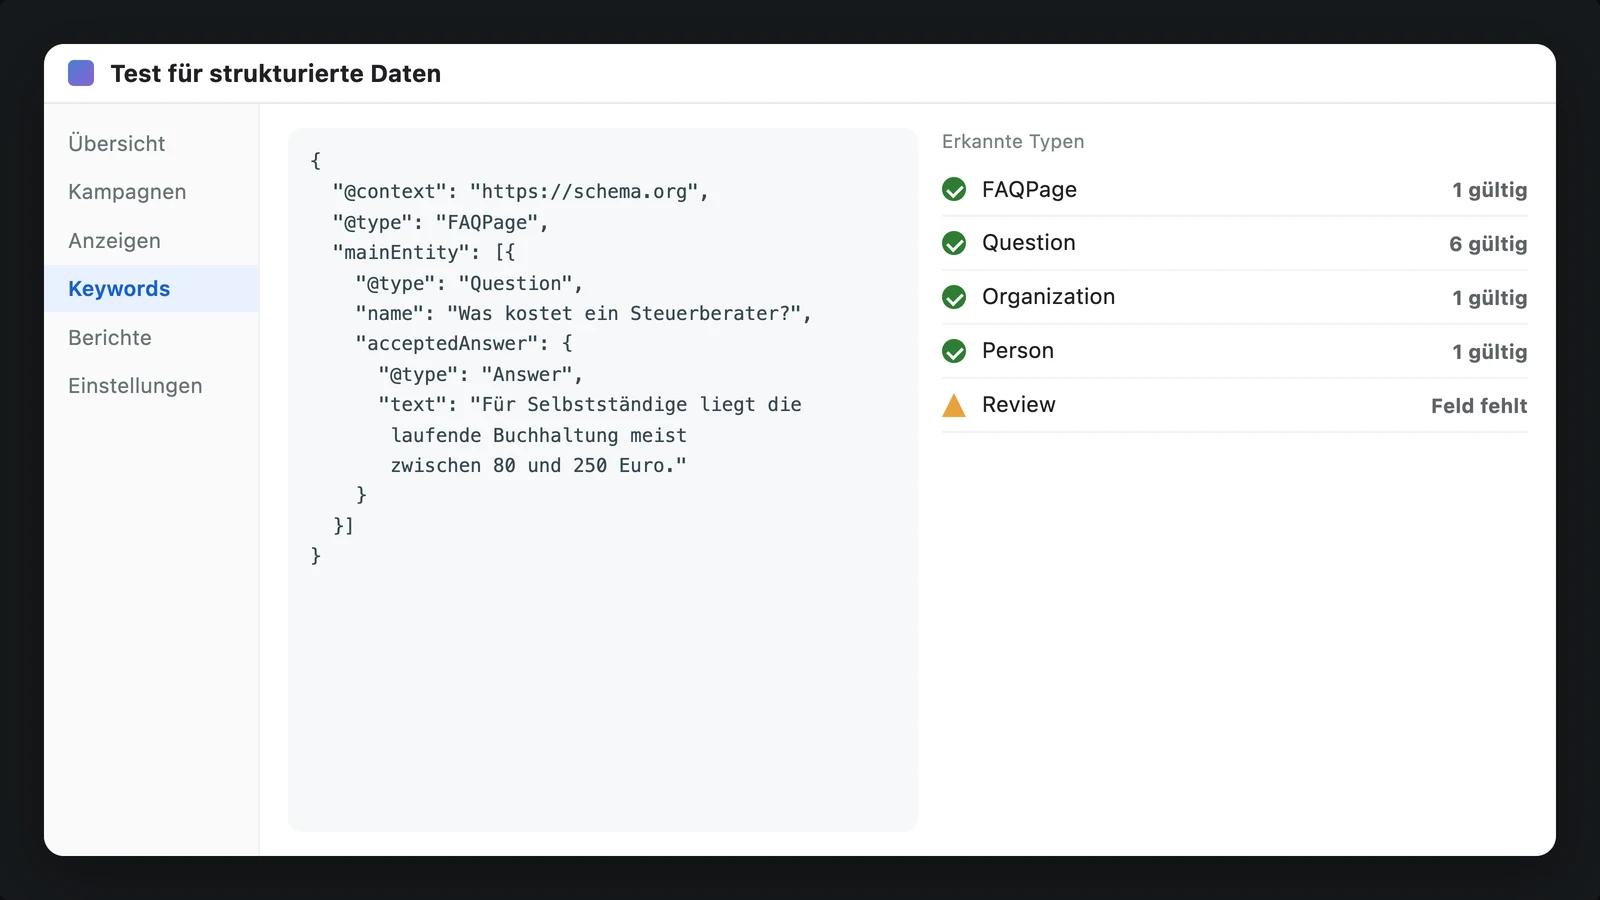Viewport: 1600px width, 900px height.
Task: Click the closing '}]' code line
Action: [x=344, y=526]
